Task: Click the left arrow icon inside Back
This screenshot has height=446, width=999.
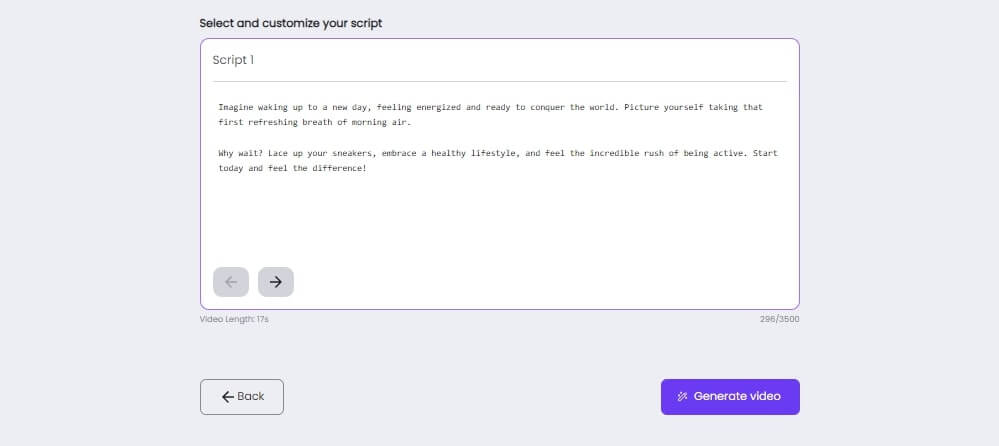Action: pos(228,397)
